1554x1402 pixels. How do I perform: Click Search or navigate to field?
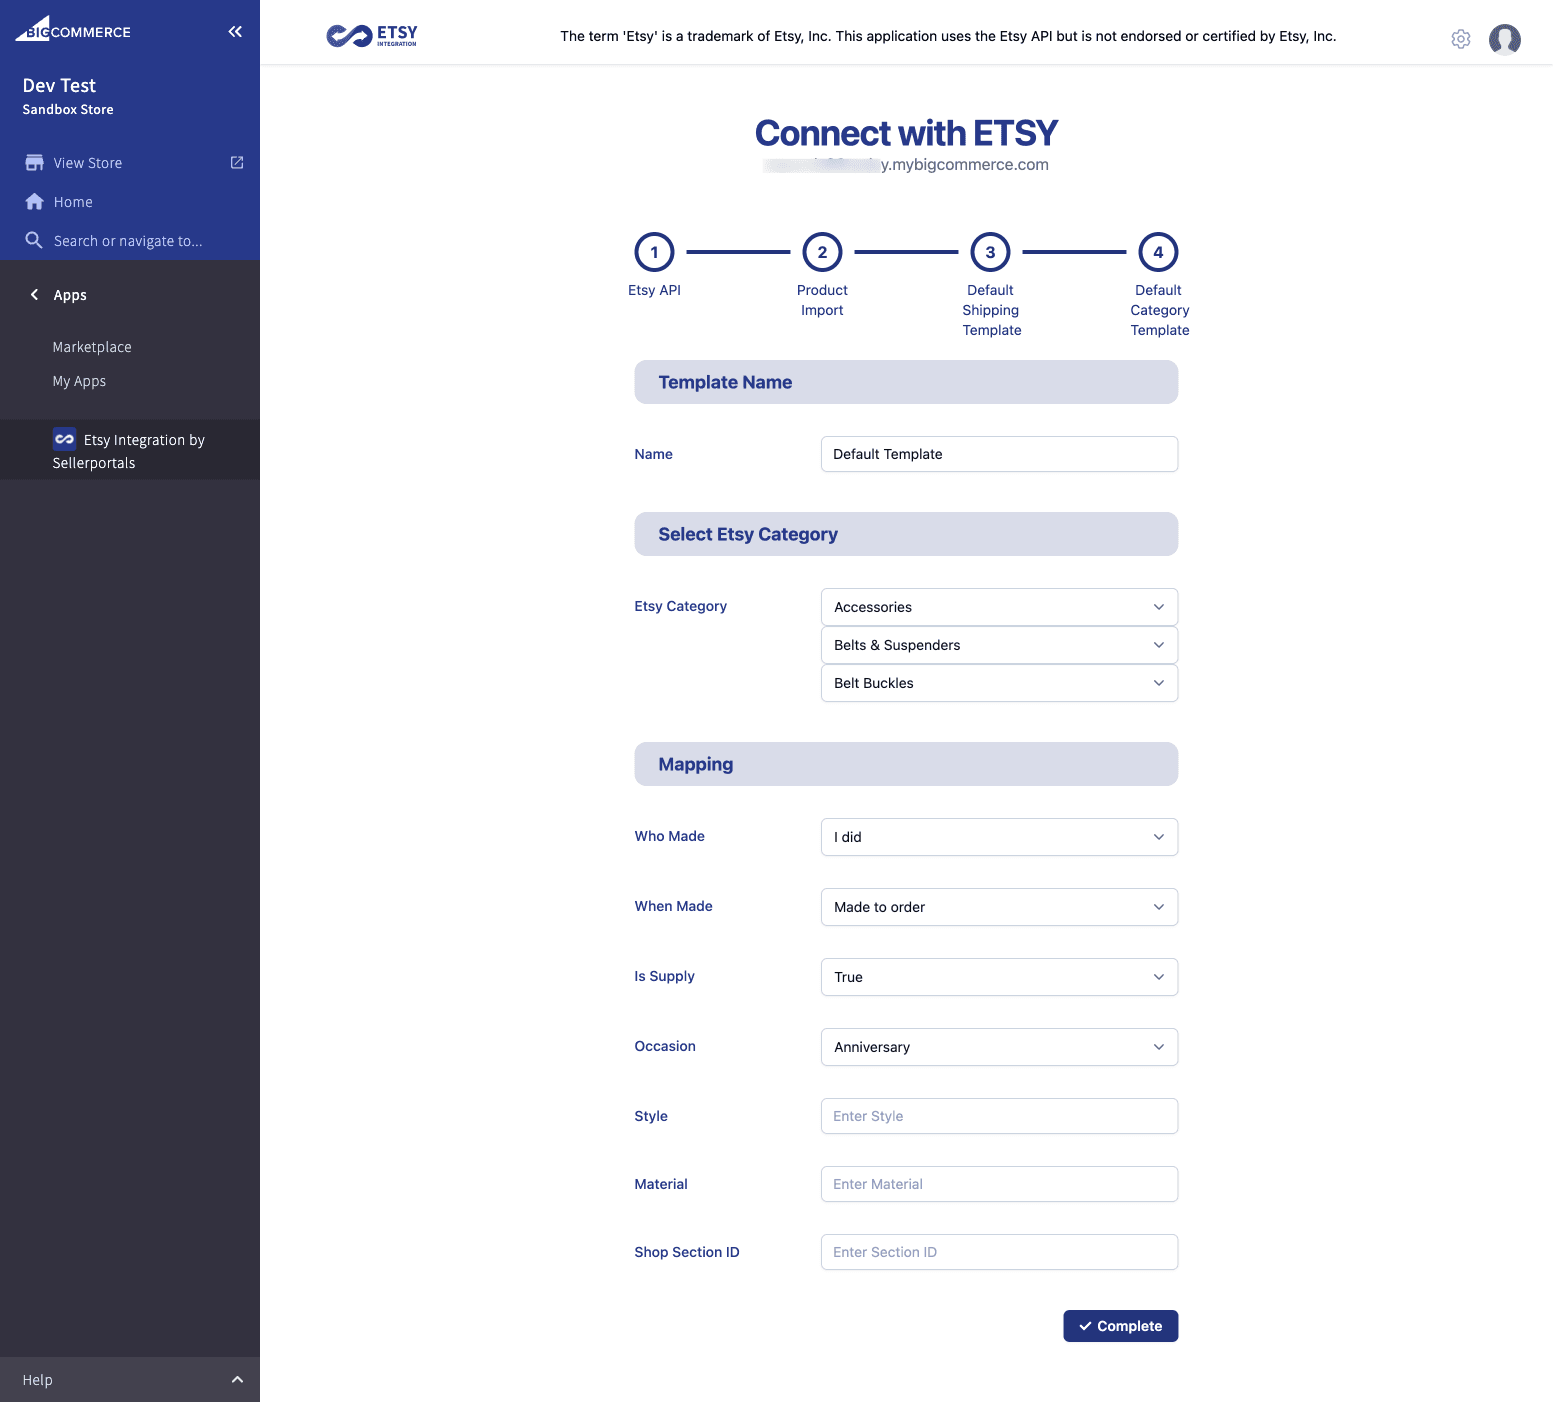click(x=128, y=241)
